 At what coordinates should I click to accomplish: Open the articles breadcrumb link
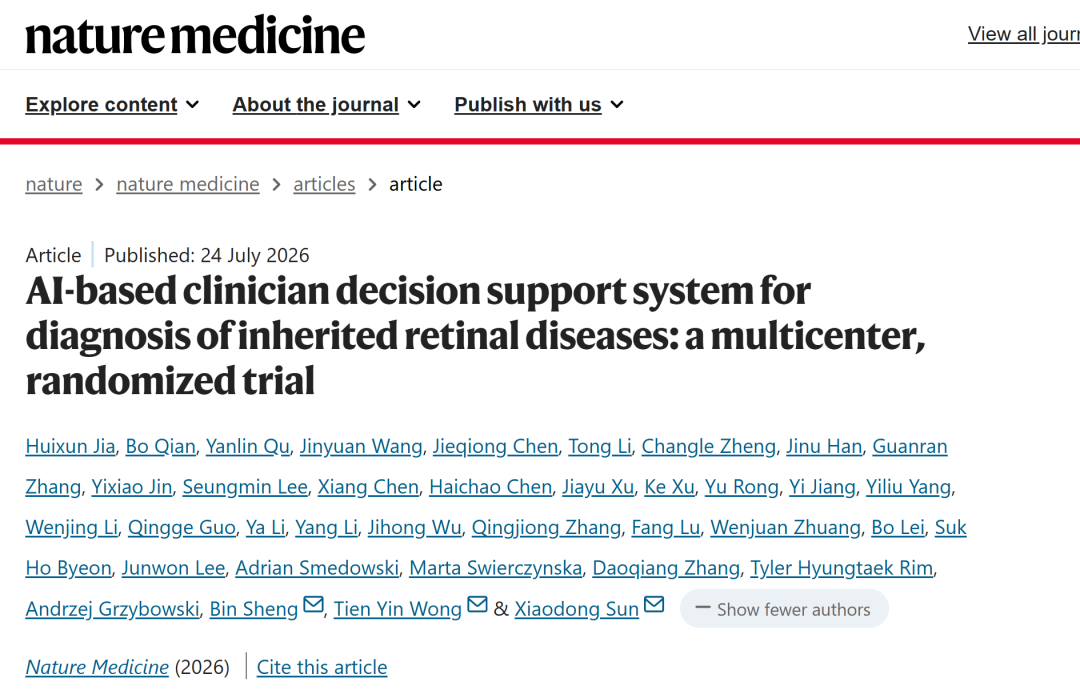(324, 184)
